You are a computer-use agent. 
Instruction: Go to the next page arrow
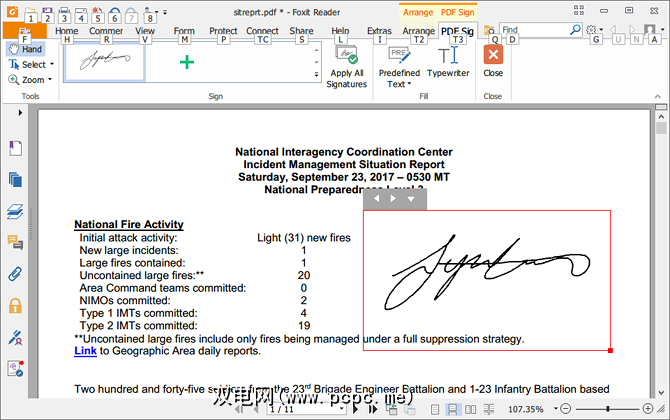356,409
